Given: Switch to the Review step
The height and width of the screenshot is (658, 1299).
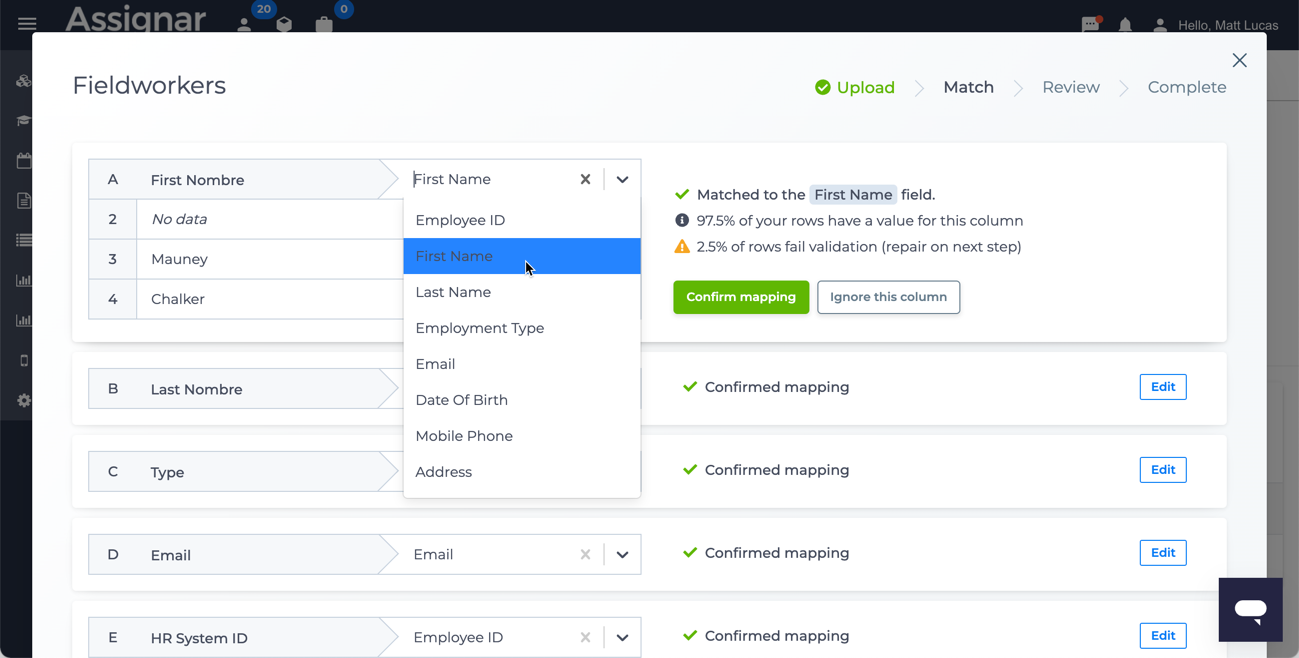Looking at the screenshot, I should coord(1070,87).
